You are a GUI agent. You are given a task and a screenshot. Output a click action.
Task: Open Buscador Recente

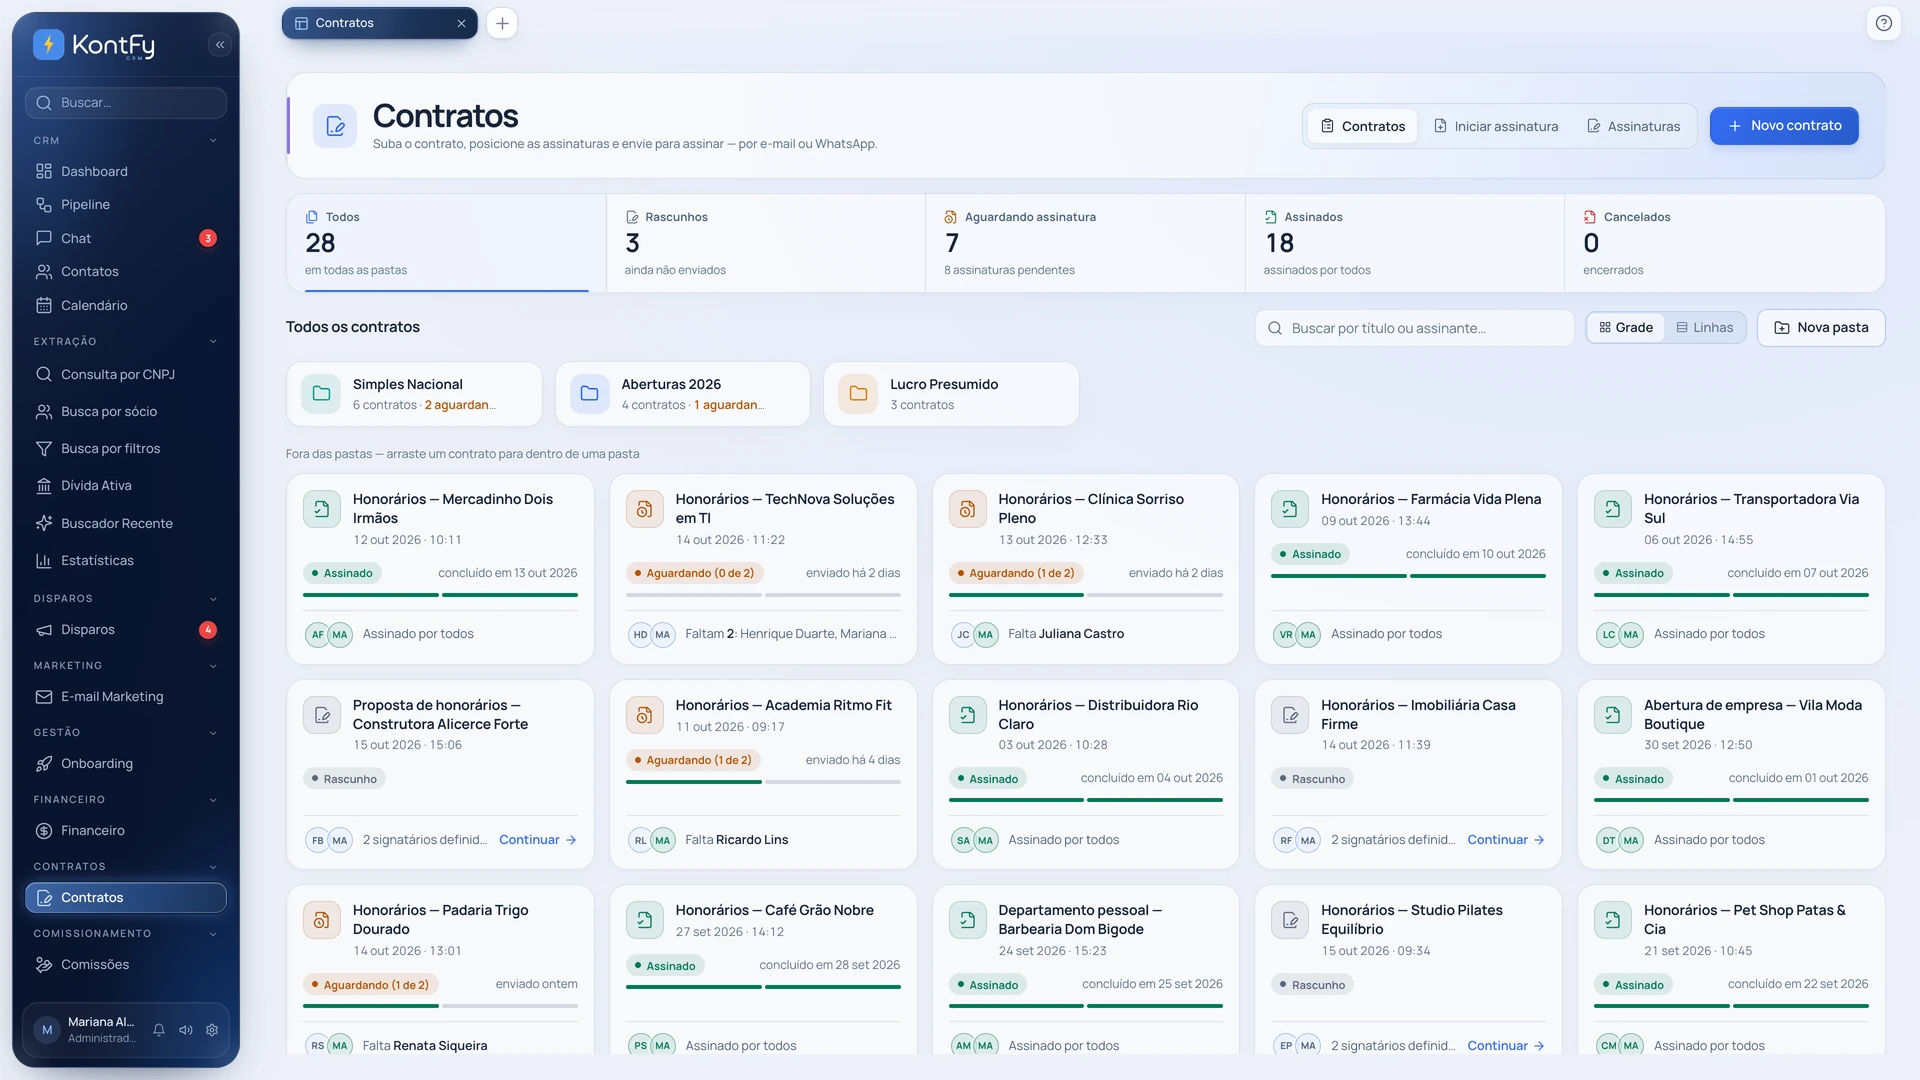click(126, 523)
